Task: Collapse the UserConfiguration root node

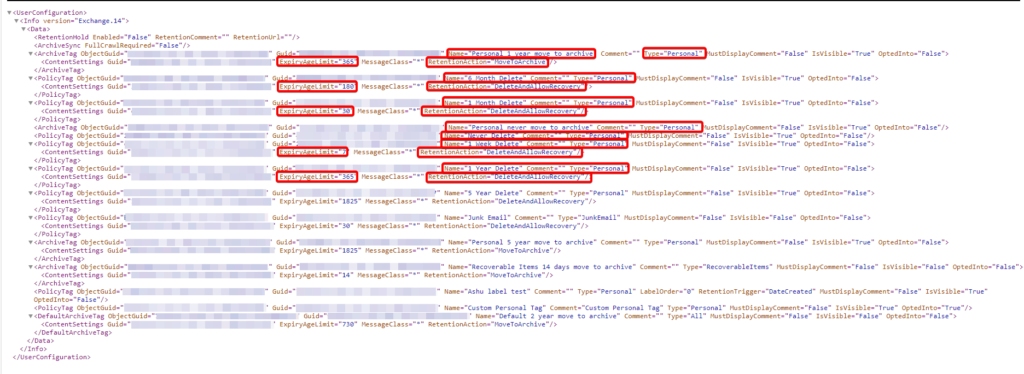Action: click(x=8, y=12)
